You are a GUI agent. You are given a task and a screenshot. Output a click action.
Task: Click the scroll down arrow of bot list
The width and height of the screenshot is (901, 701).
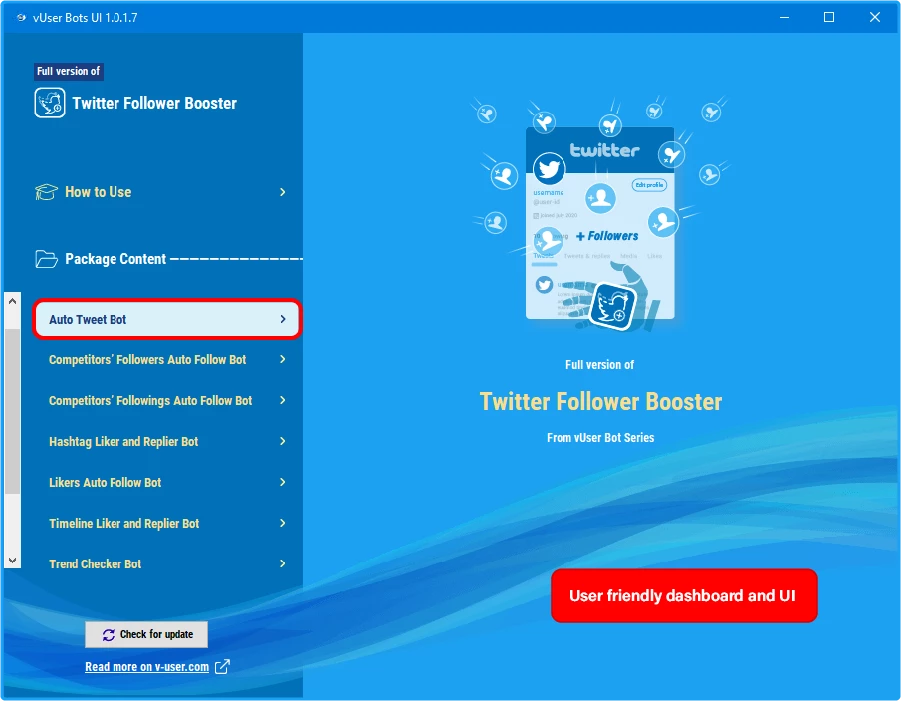(13, 560)
